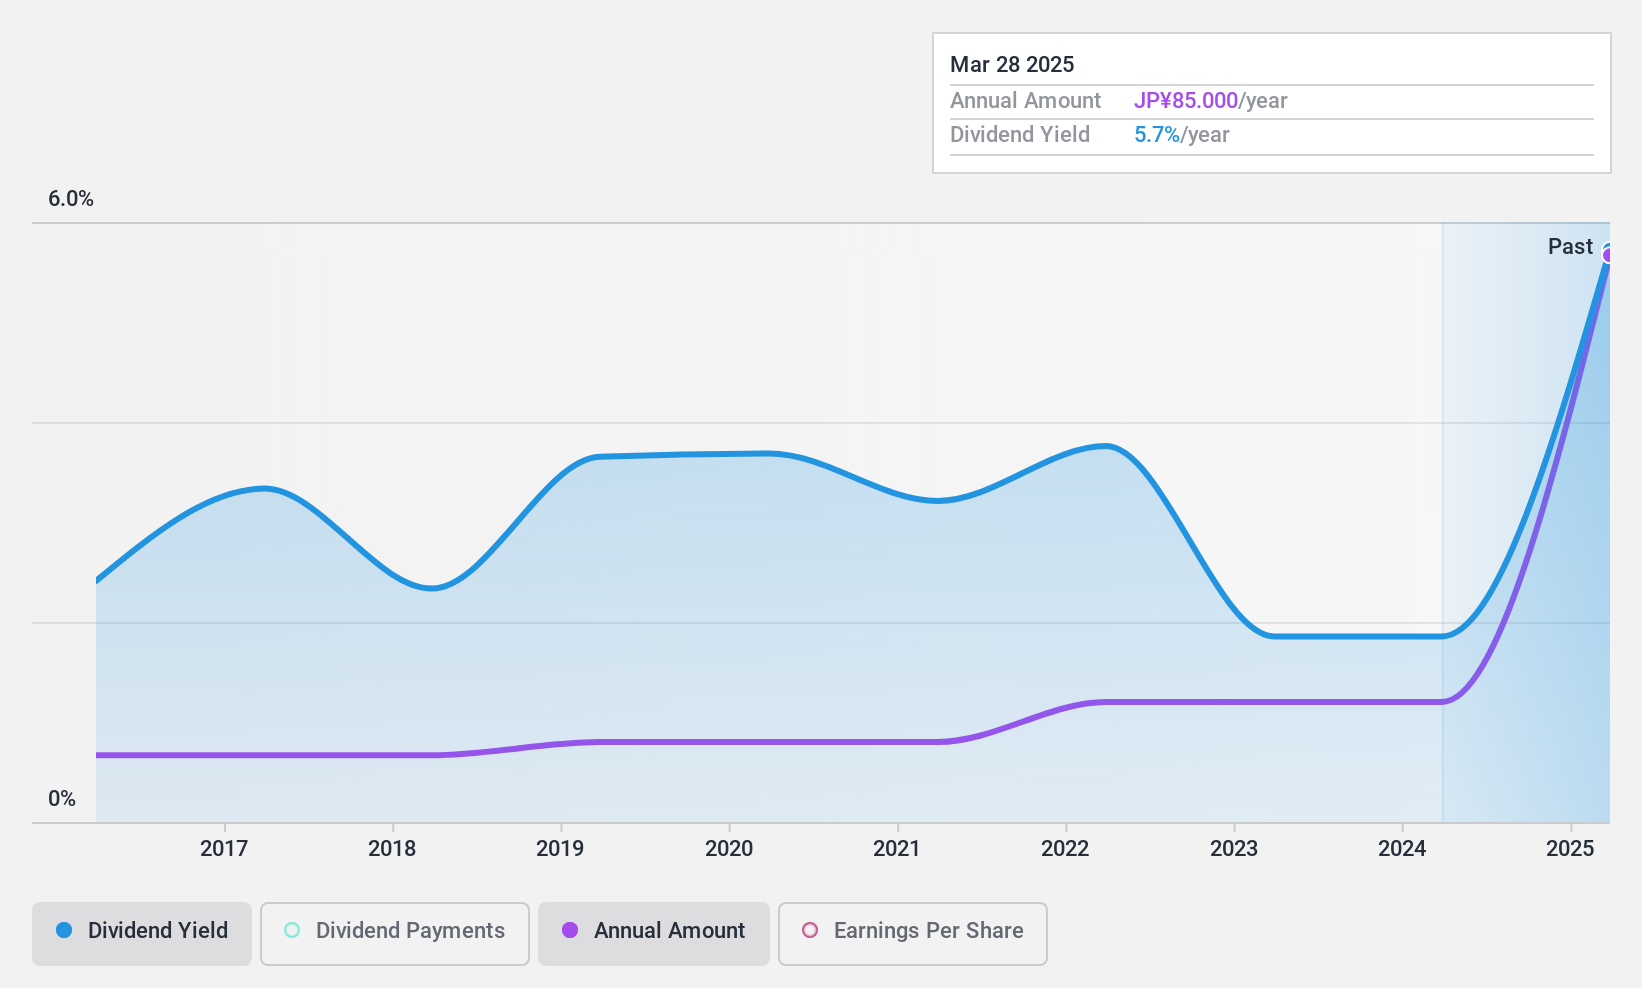The width and height of the screenshot is (1642, 988).
Task: Select the 2017 axis label
Action: click(224, 849)
